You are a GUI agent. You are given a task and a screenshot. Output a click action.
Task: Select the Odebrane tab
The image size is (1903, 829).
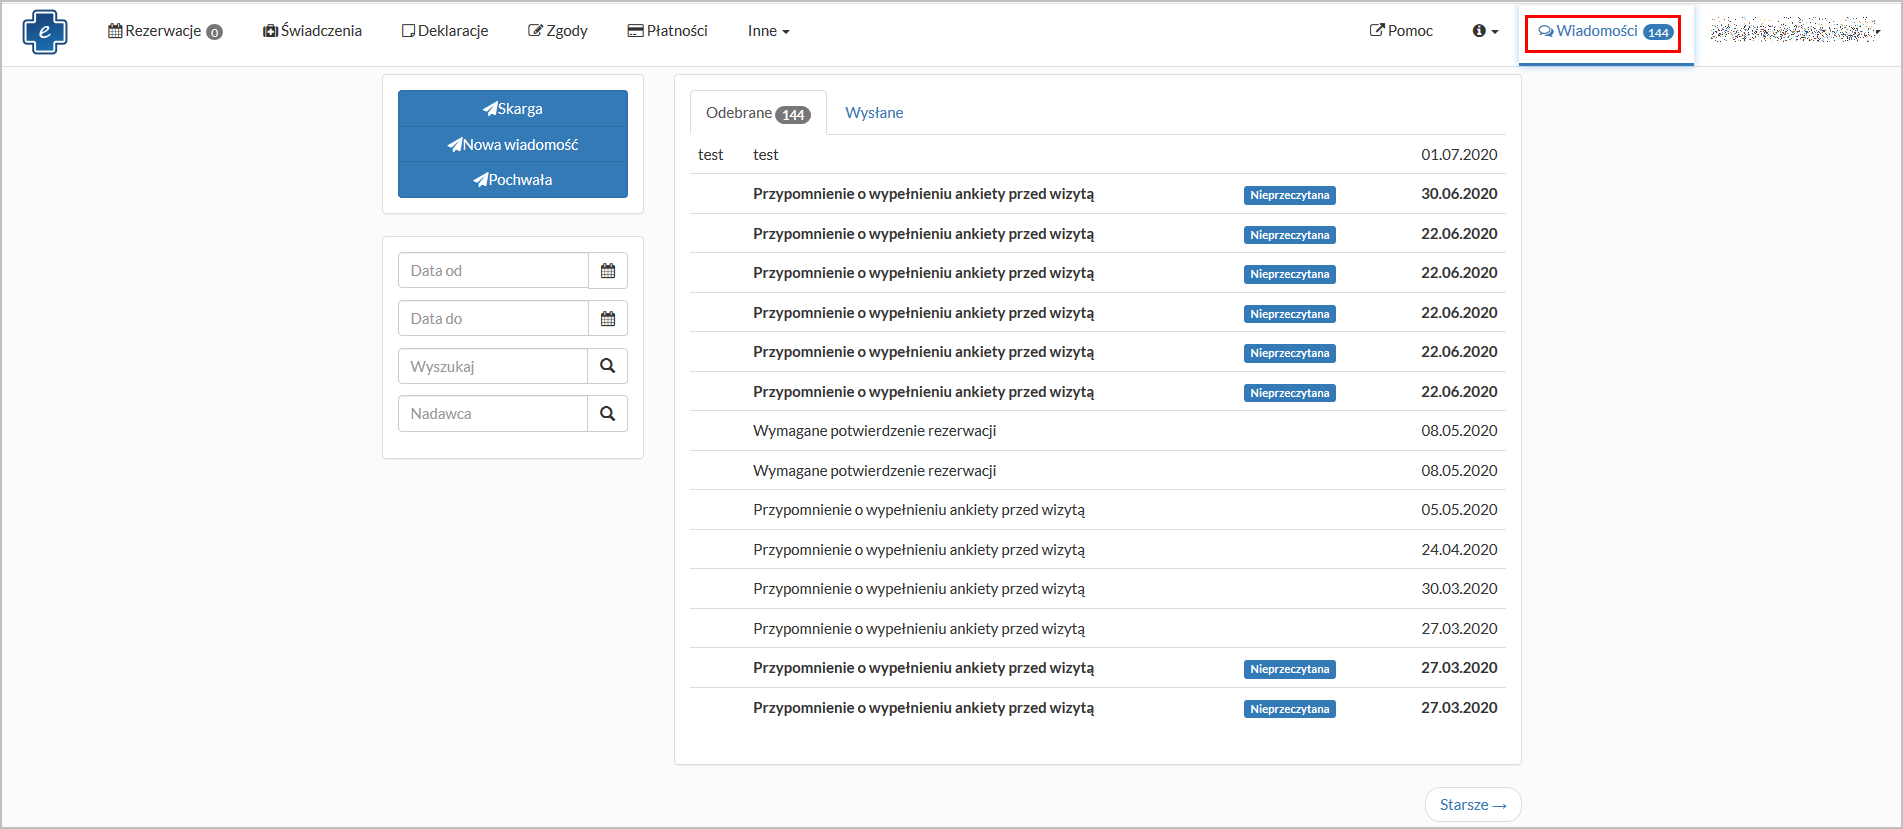click(757, 113)
